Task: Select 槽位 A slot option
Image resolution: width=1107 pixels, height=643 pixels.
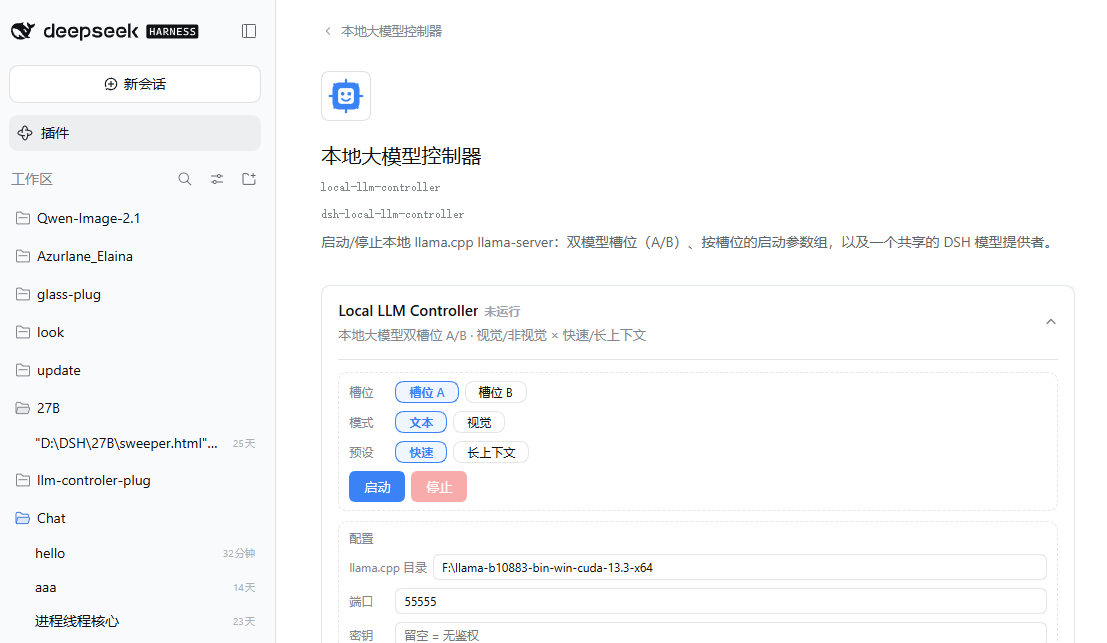Action: click(x=427, y=392)
